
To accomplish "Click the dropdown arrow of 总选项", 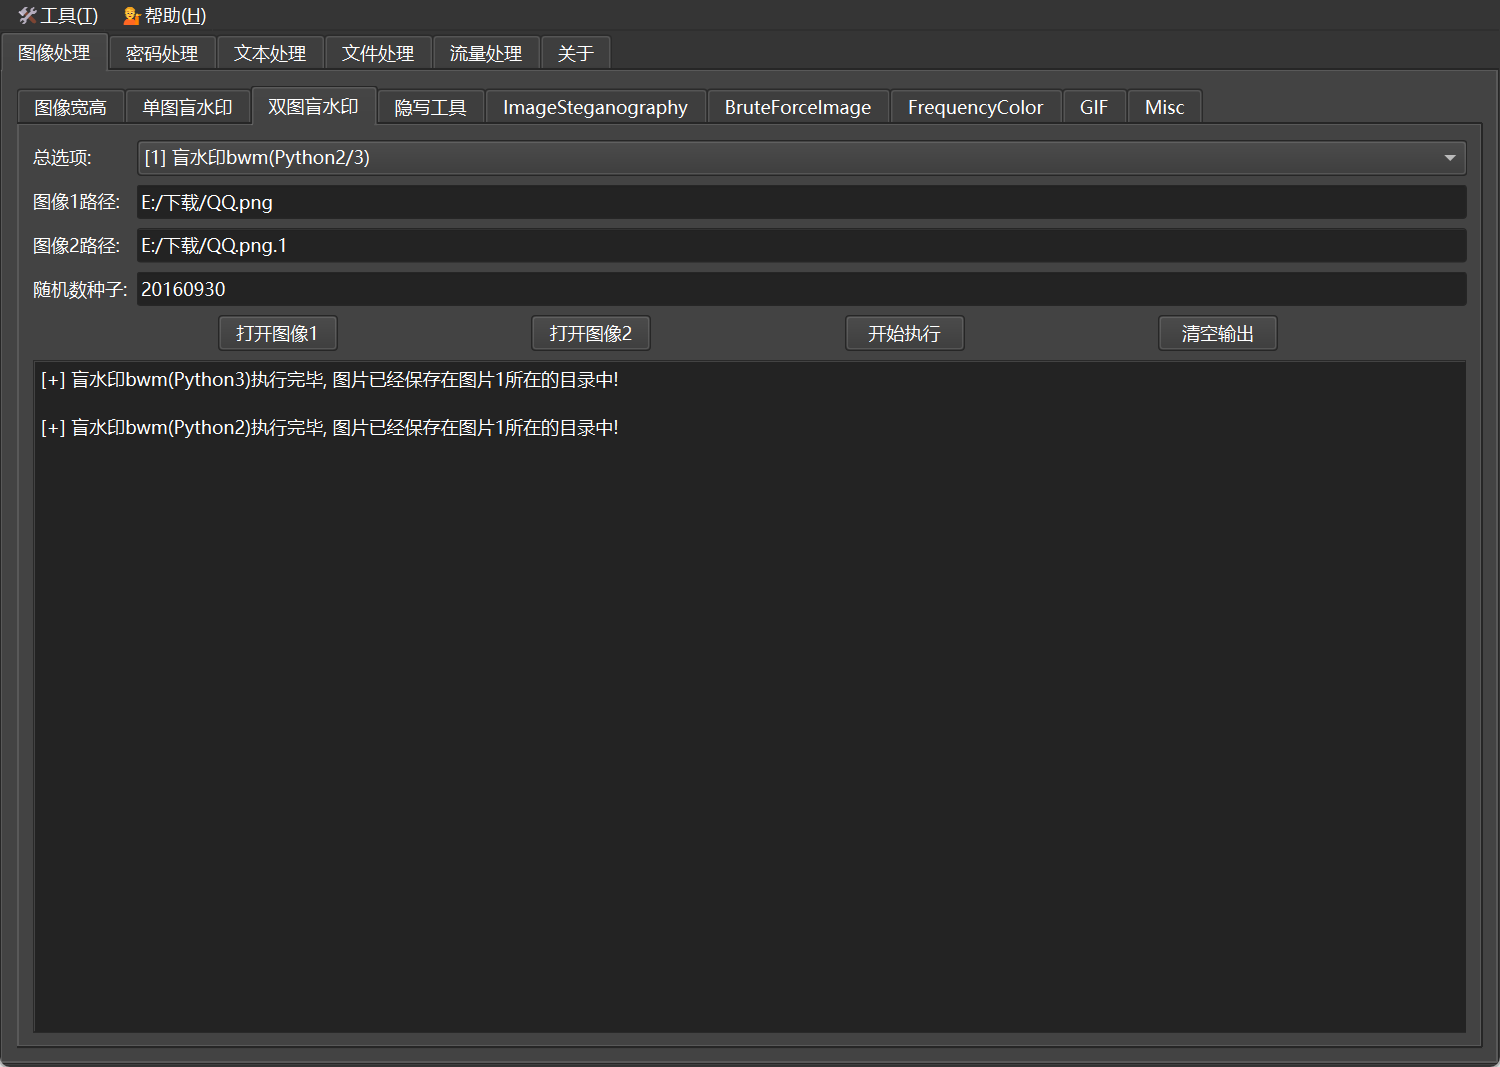I will 1450,158.
